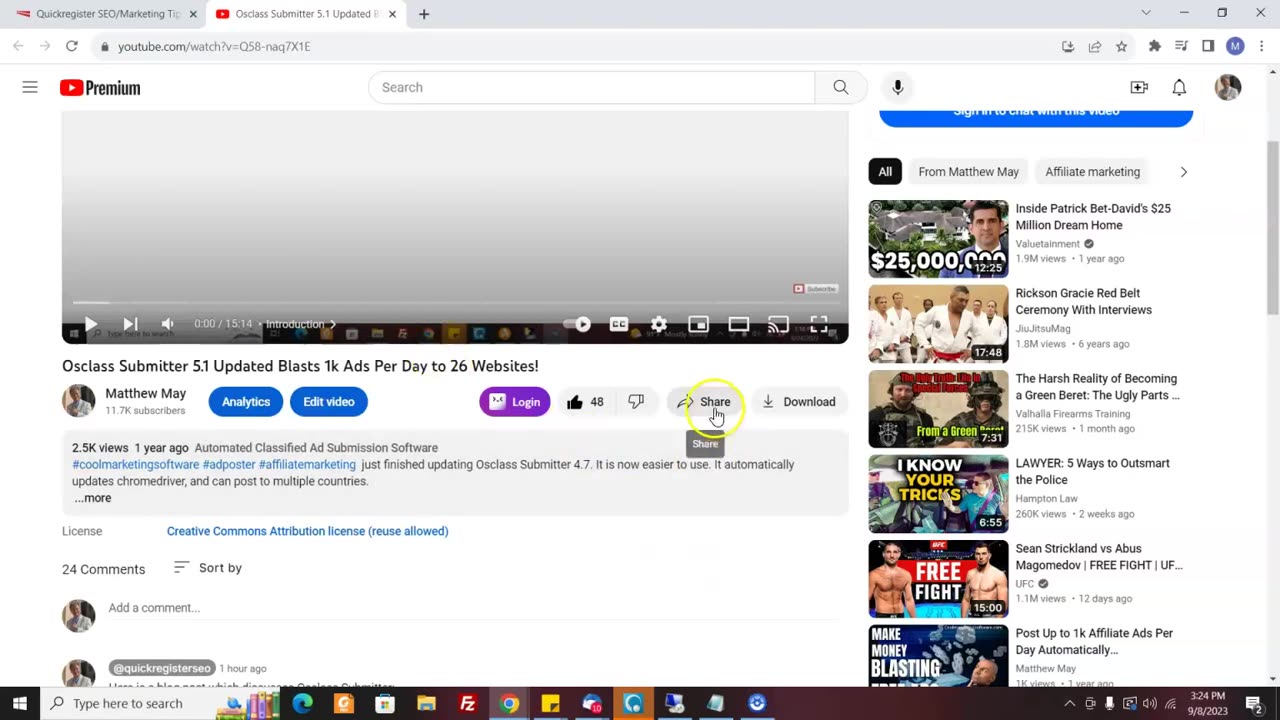1280x720 pixels.
Task: Open the Rickson Gracie Red Belt video
Action: (938, 324)
